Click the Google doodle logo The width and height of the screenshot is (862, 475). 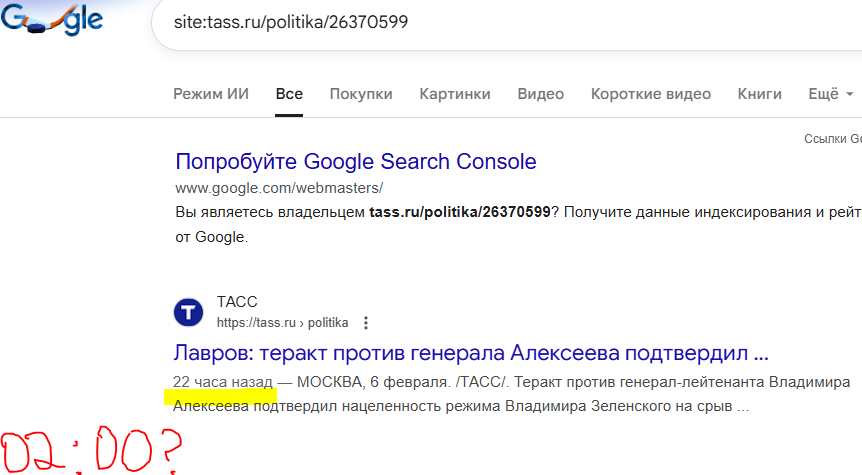tap(52, 19)
